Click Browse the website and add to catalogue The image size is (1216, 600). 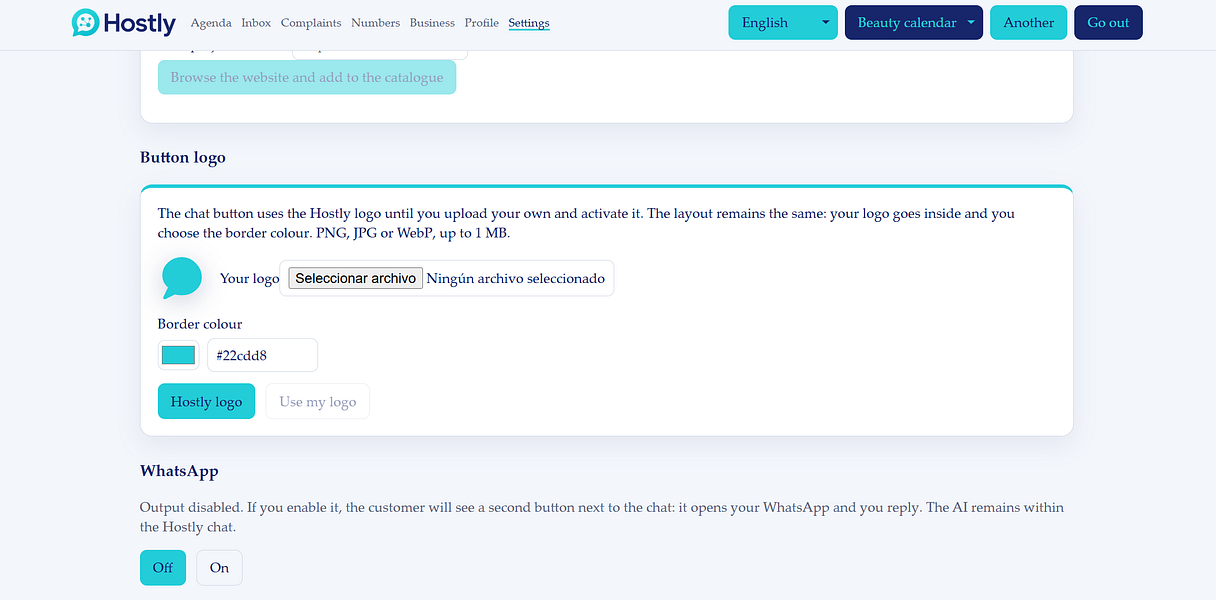[307, 77]
